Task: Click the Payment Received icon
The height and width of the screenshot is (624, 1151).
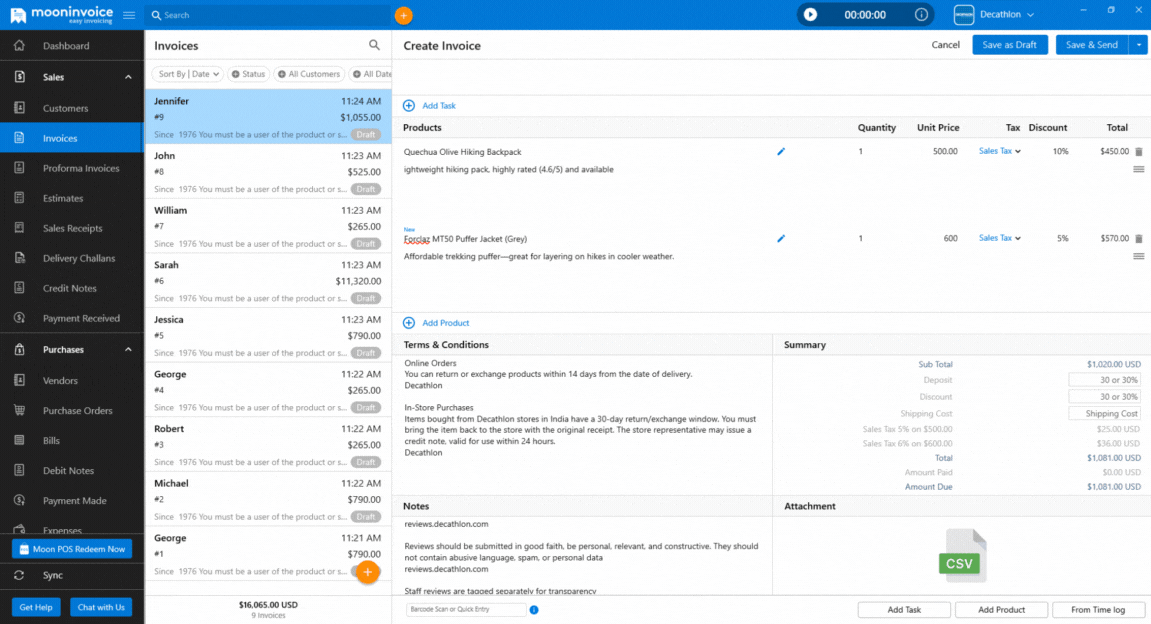Action: coord(20,318)
